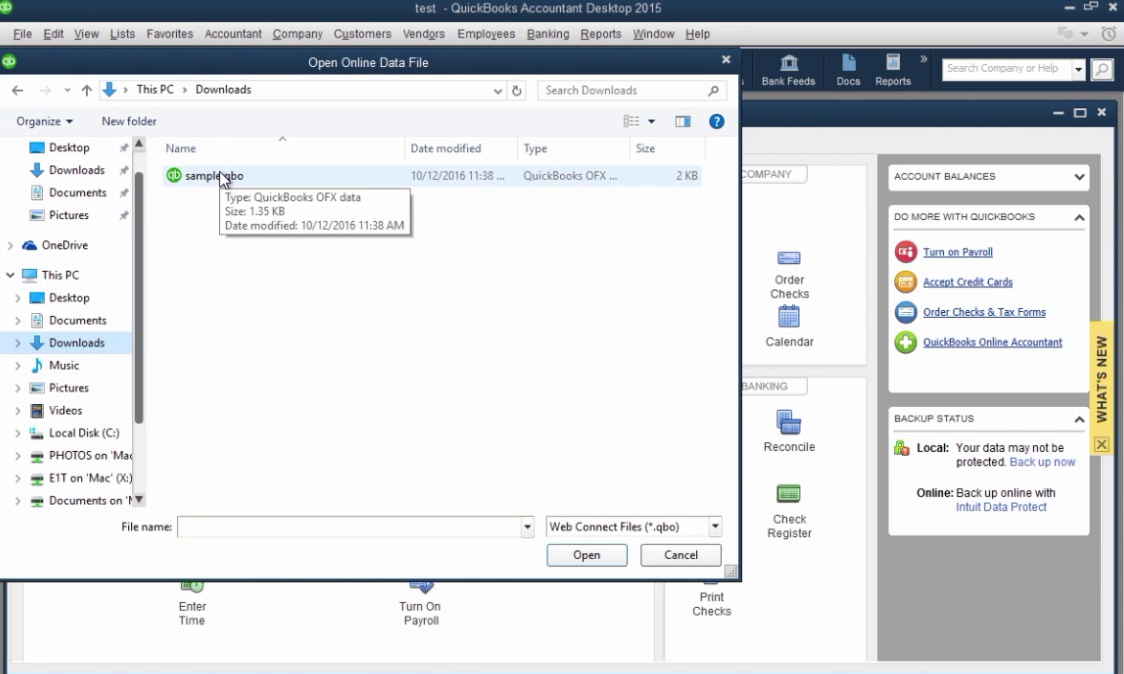This screenshot has width=1124, height=674.
Task: Click the Turn on Payroll red icon
Action: coord(905,252)
